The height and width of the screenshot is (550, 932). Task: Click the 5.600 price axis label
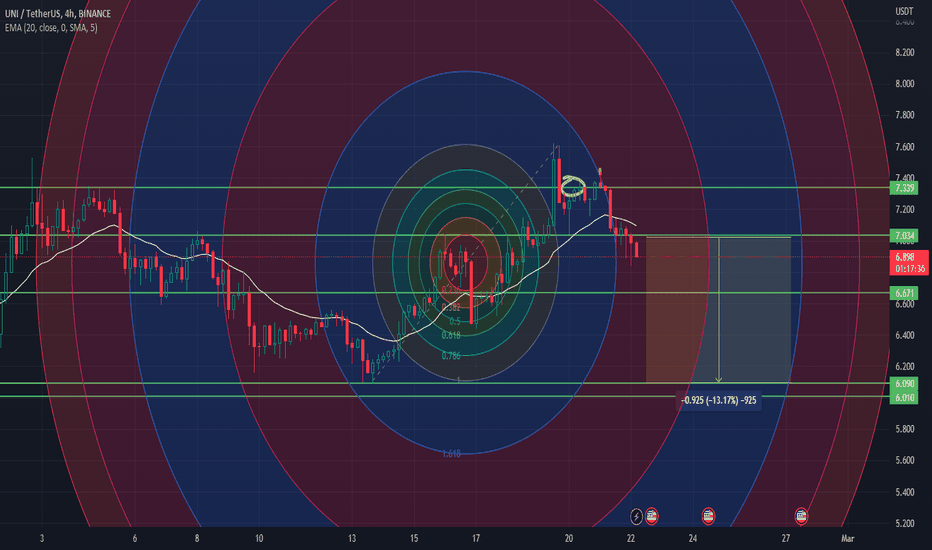[904, 460]
